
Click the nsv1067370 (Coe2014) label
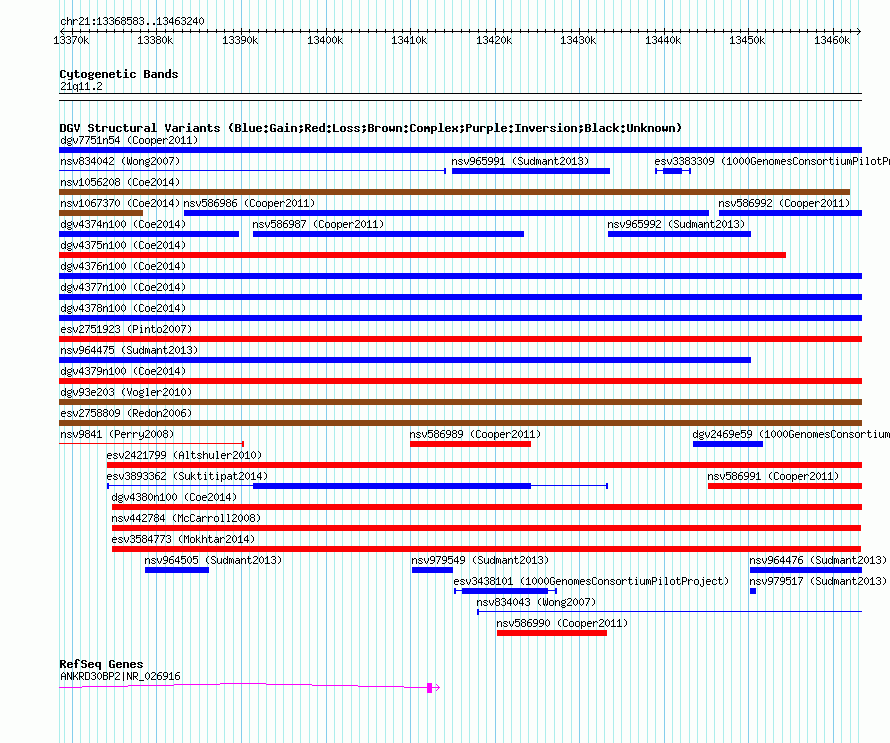tap(120, 203)
